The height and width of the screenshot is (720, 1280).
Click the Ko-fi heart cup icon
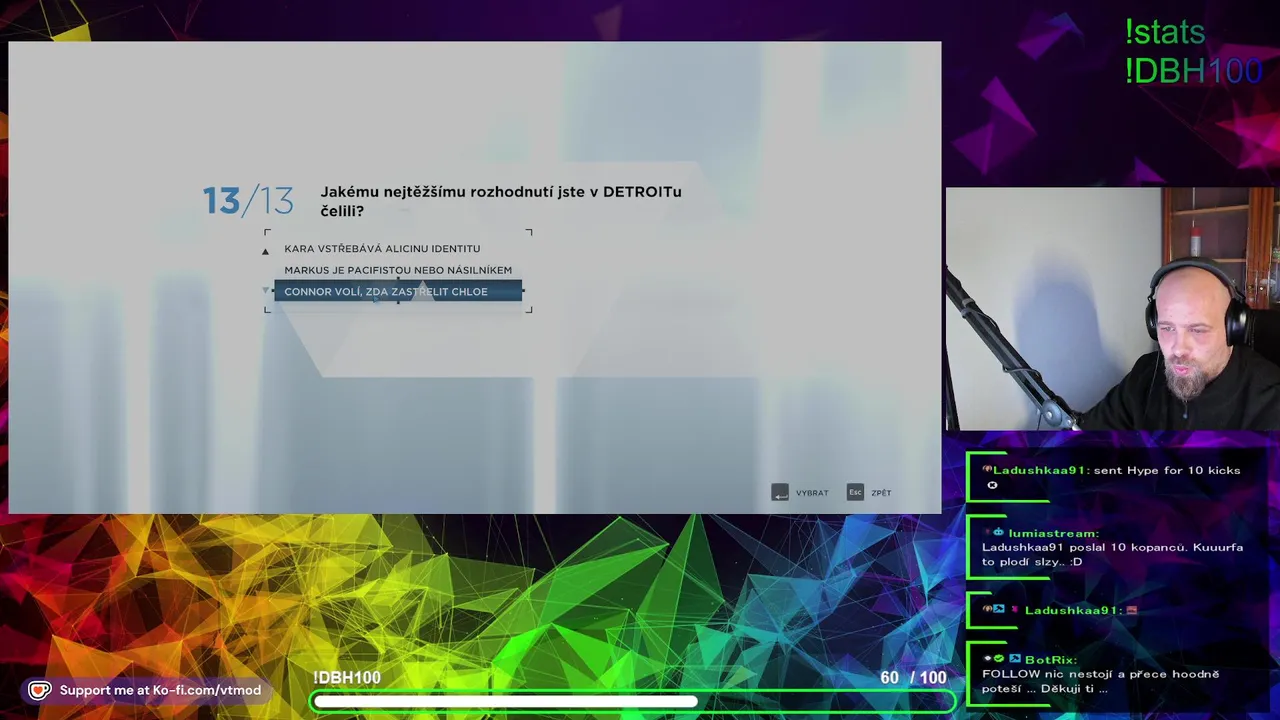tap(39, 690)
